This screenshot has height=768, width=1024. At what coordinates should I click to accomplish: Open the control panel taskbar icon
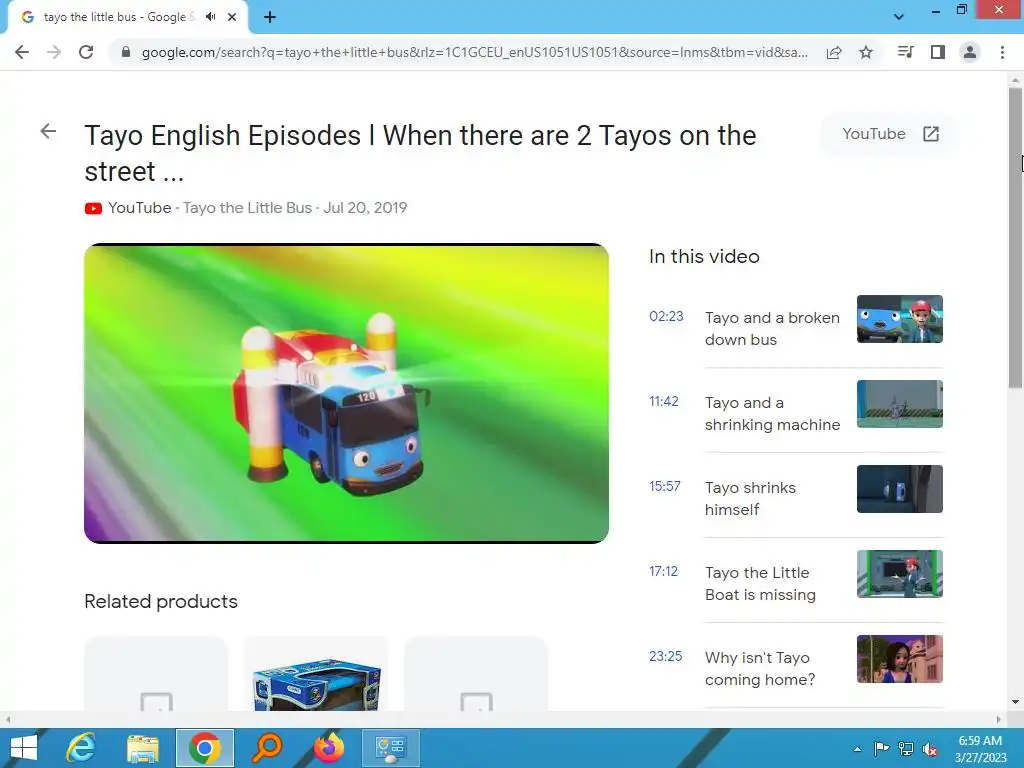391,748
